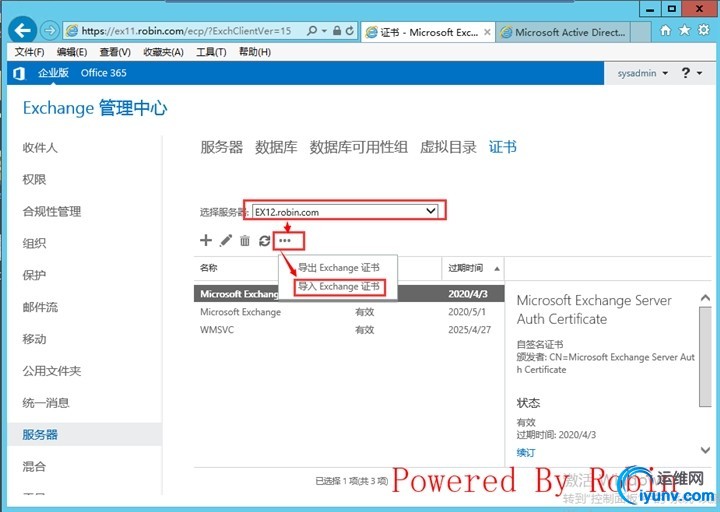Open the 文件(F) menu
Screen dimensions: 720x512
pyautogui.click(x=29, y=52)
